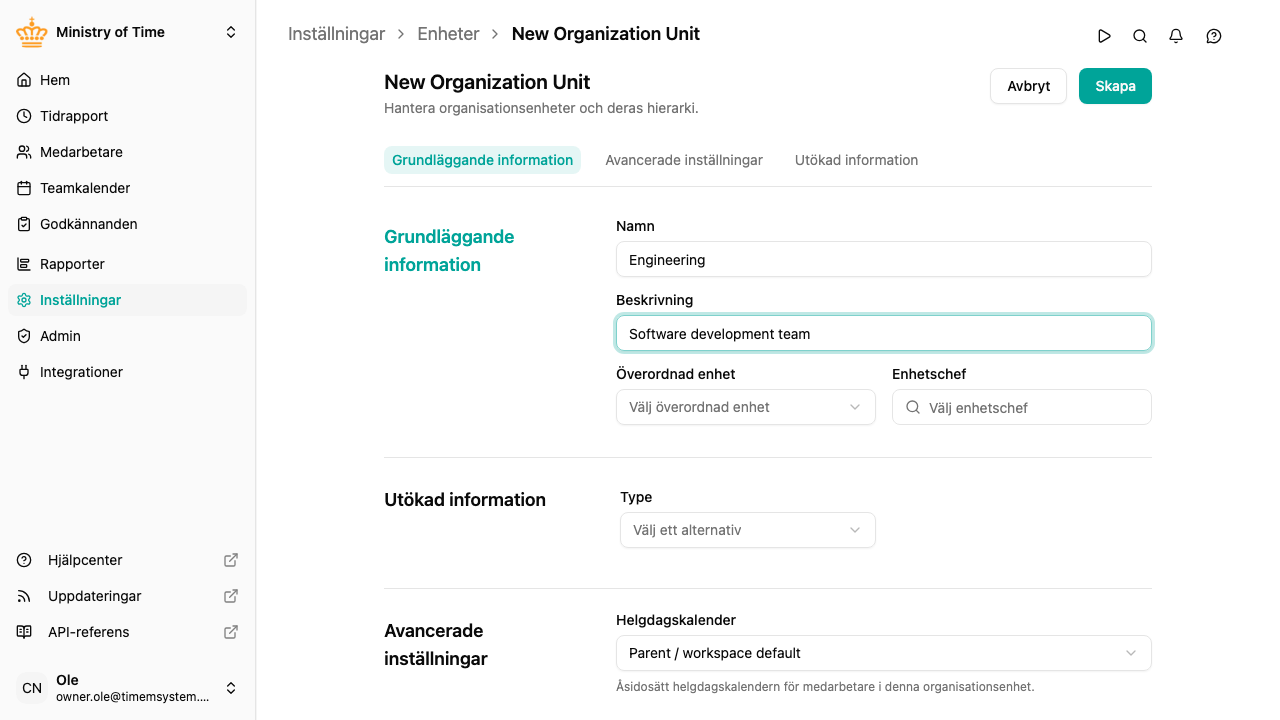Open the Helgdagskalender dropdown
The height and width of the screenshot is (720, 1280).
point(884,653)
